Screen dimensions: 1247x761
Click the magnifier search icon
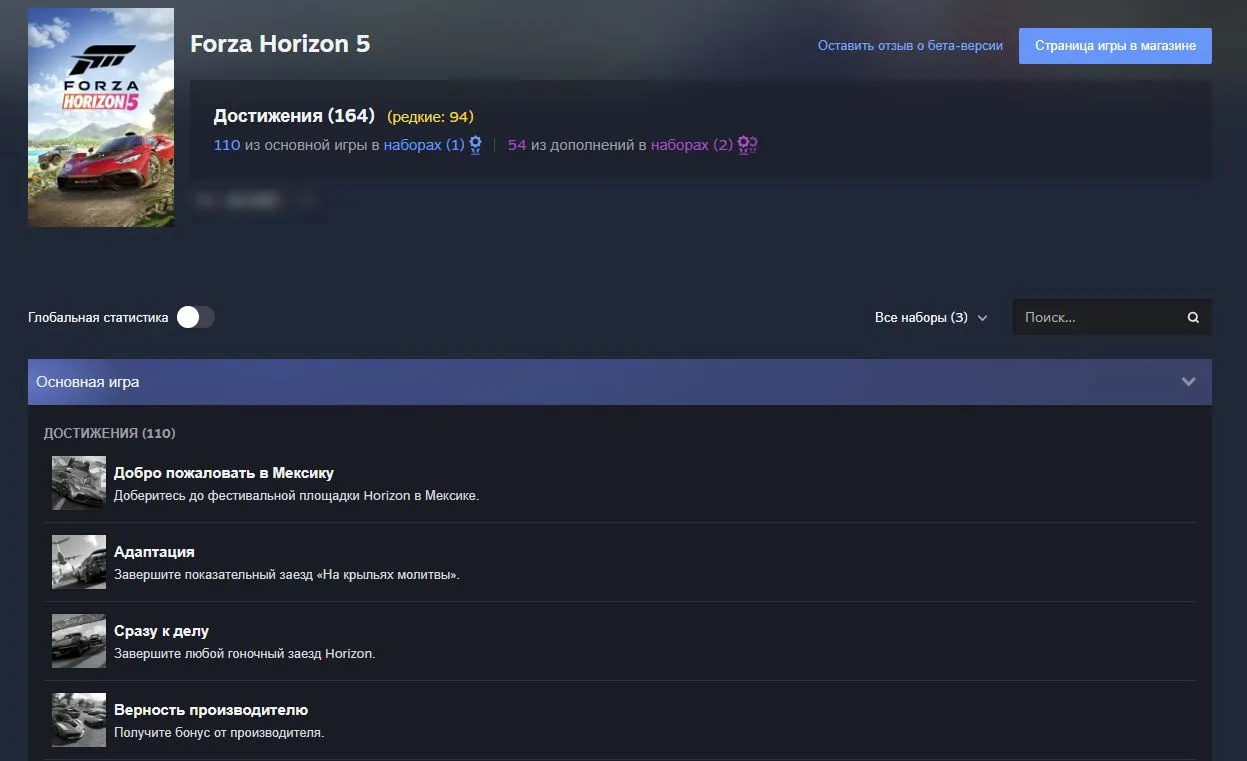(1193, 318)
